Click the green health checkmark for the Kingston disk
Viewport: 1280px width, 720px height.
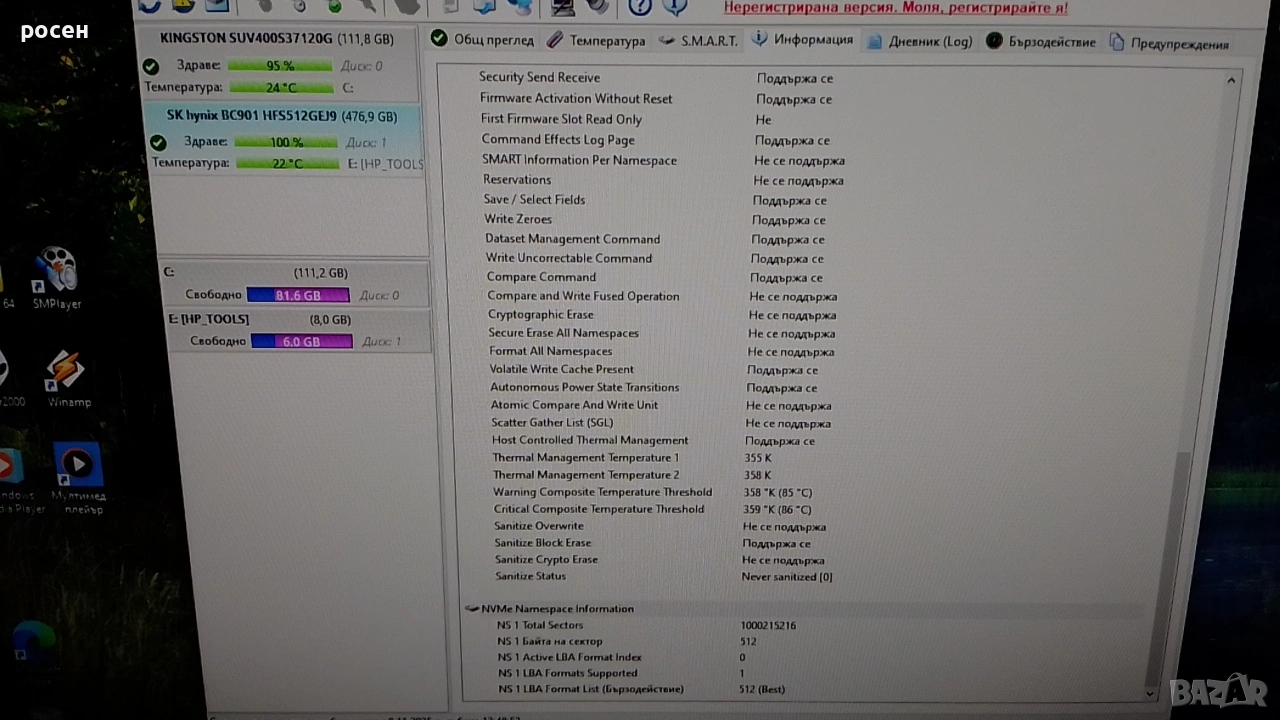coord(151,67)
